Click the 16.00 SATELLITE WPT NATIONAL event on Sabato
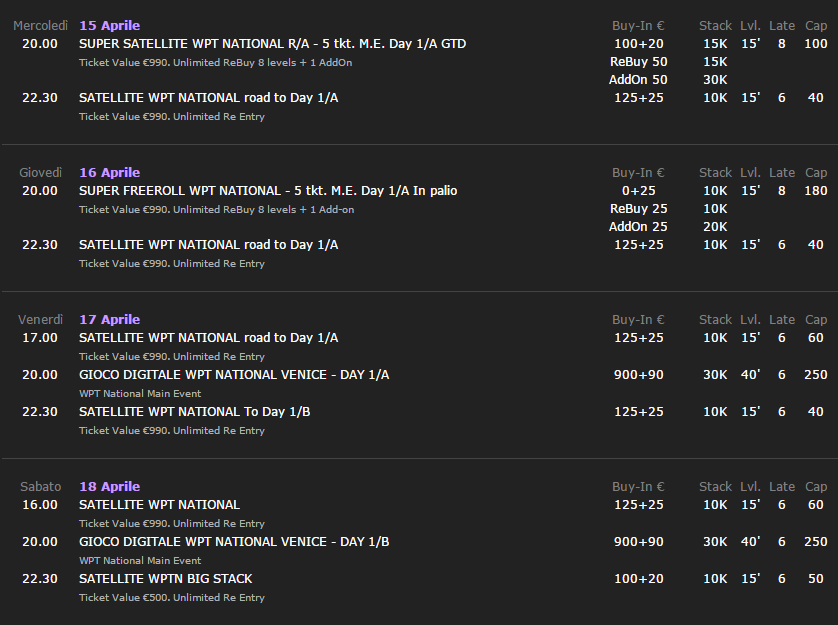Image resolution: width=838 pixels, height=625 pixels. coord(159,505)
